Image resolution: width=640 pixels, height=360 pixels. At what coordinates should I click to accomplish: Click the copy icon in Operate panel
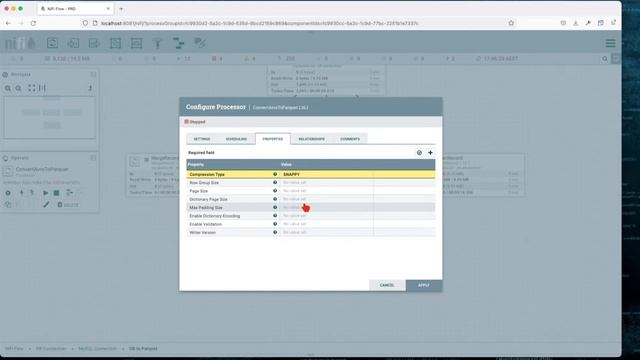[8, 204]
